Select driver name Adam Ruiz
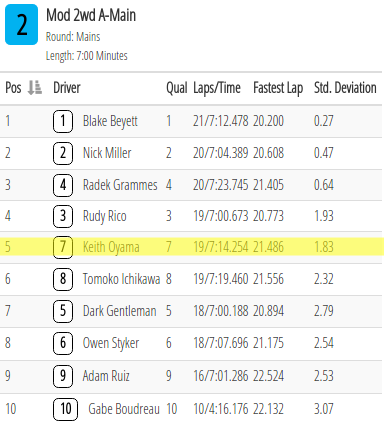384x425 pixels. click(x=106, y=376)
